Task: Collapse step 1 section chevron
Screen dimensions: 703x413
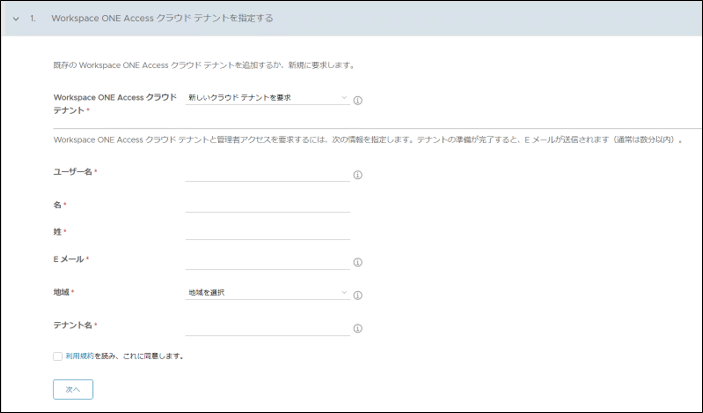Action: (x=16, y=19)
